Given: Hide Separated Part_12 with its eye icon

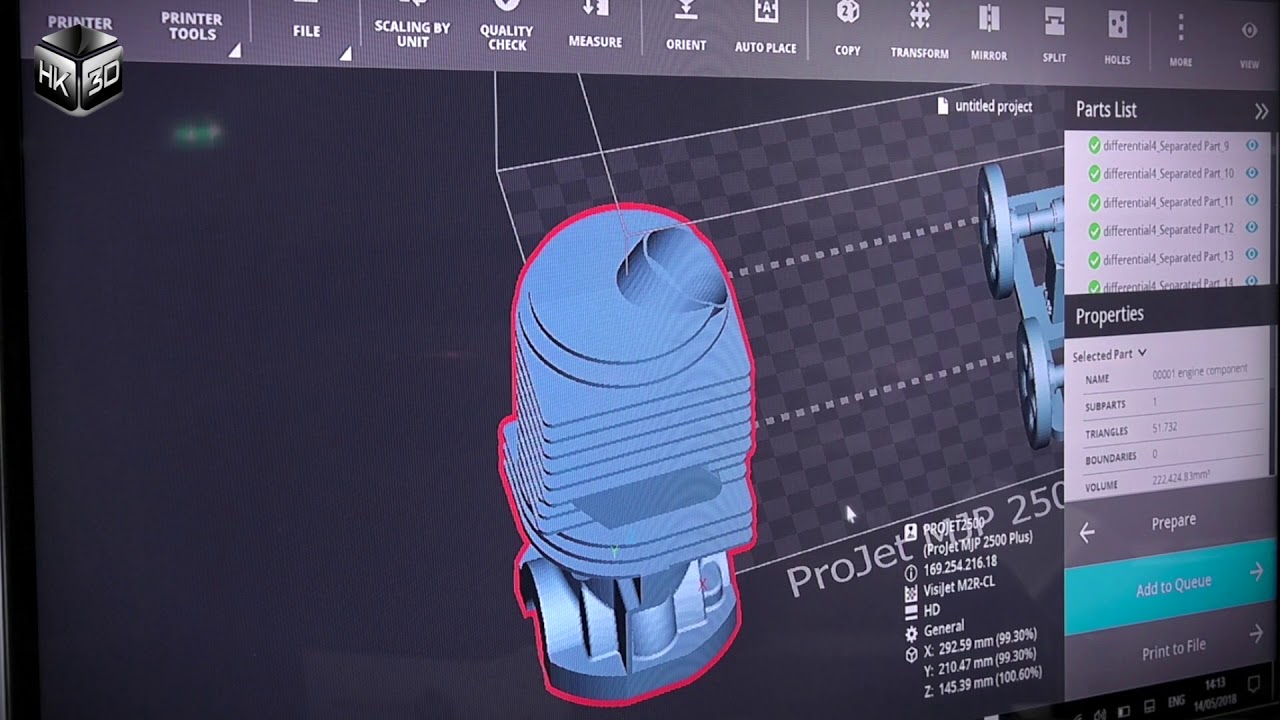Looking at the screenshot, I should pyautogui.click(x=1252, y=228).
